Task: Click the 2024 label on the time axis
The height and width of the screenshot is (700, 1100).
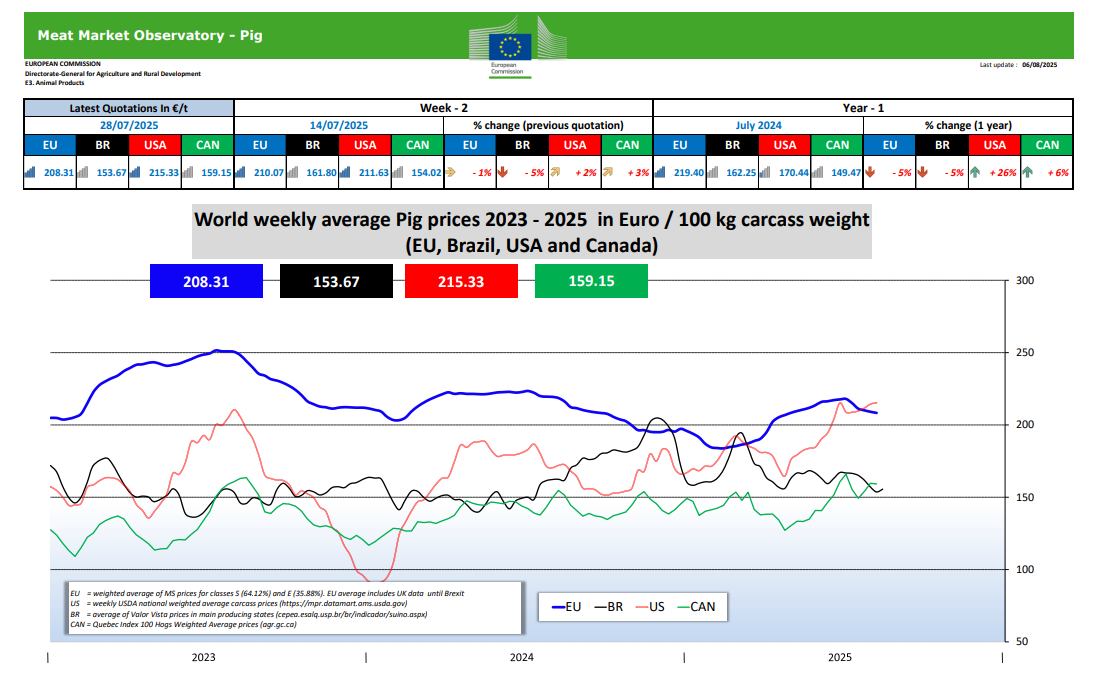Action: click(x=521, y=657)
